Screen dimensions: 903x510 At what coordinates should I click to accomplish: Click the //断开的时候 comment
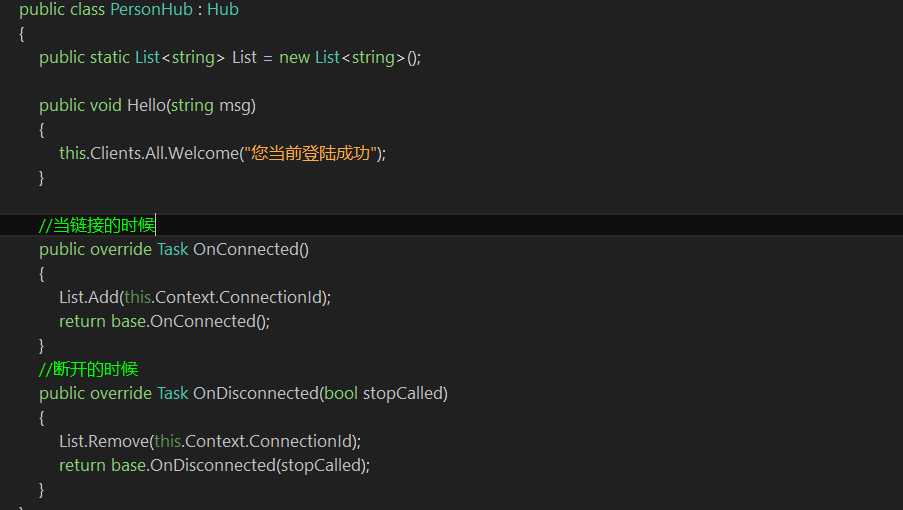click(x=88, y=369)
